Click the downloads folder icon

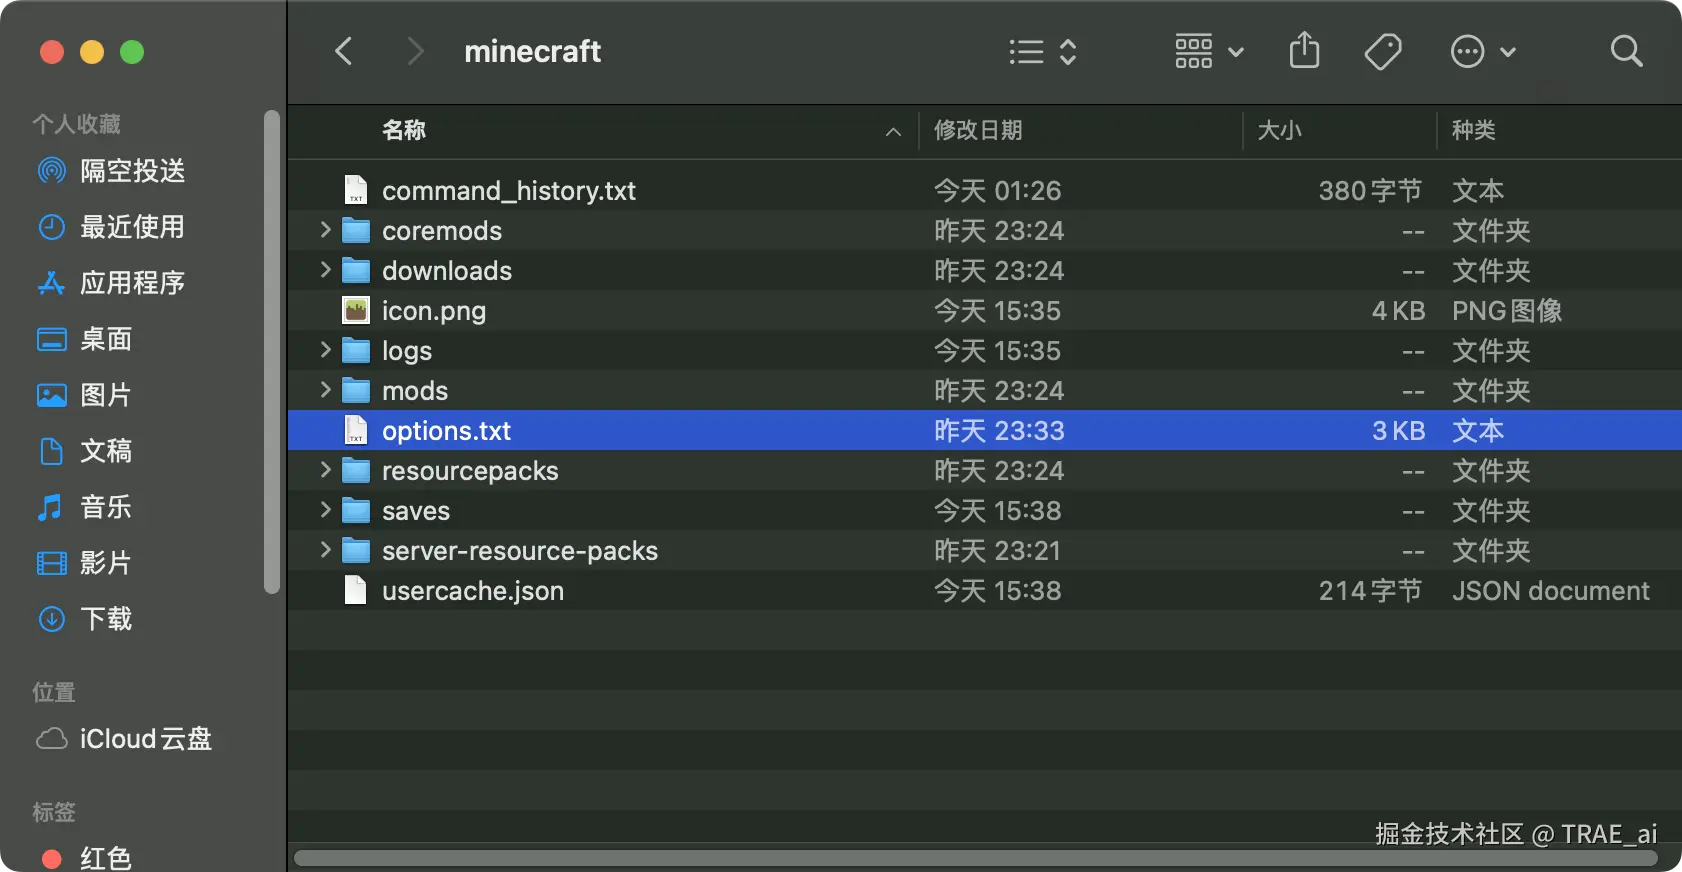[356, 271]
